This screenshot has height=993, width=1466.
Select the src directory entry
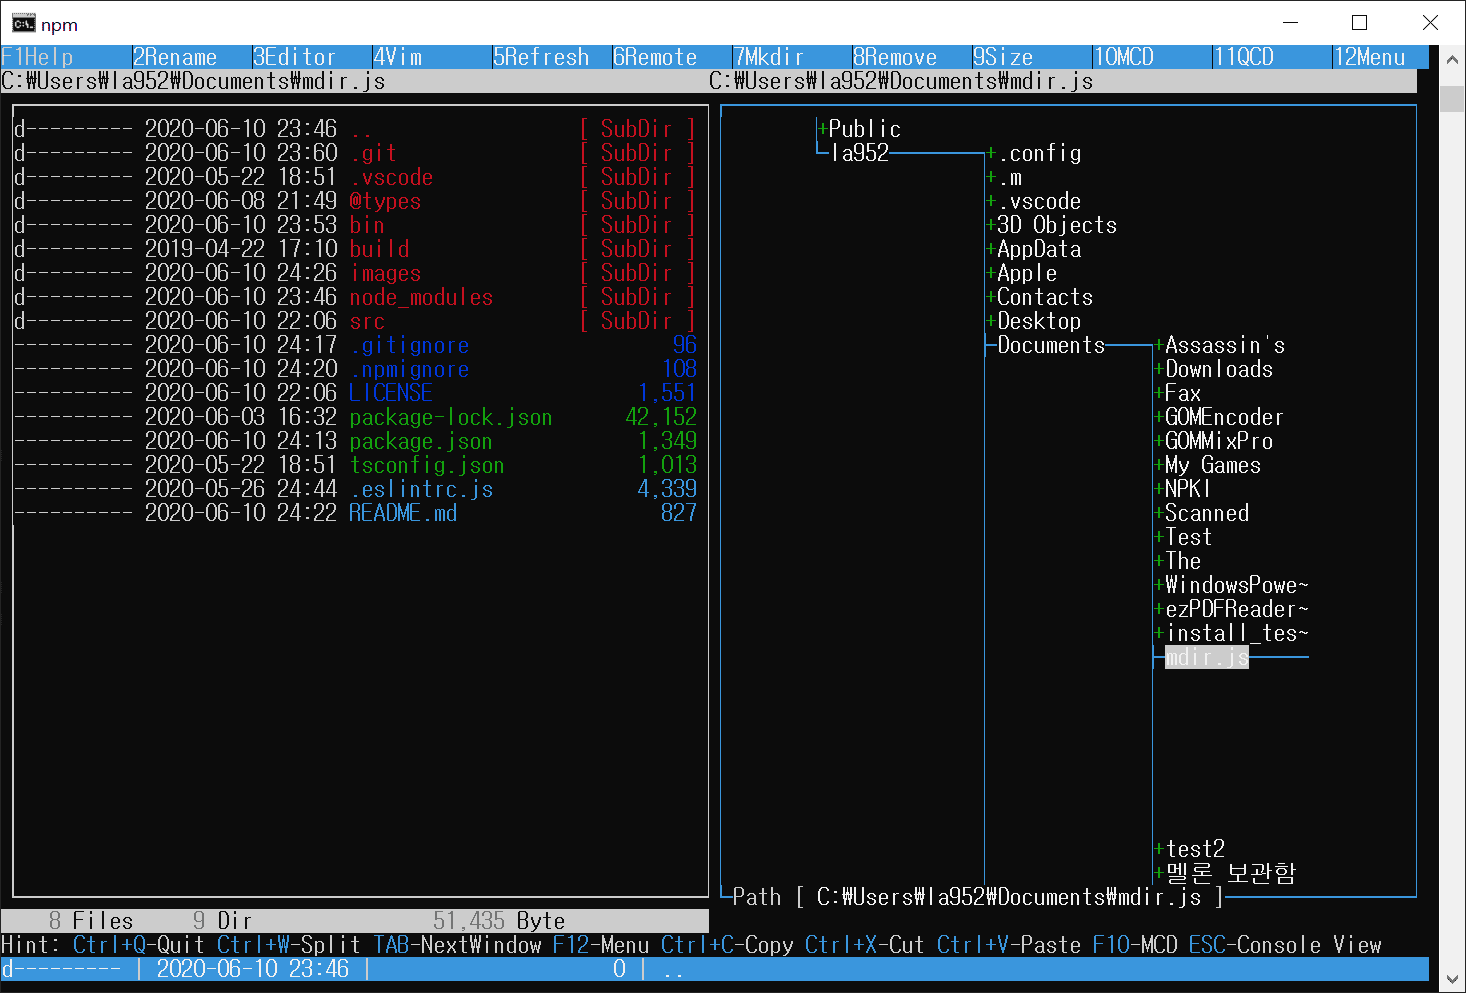pos(355,321)
